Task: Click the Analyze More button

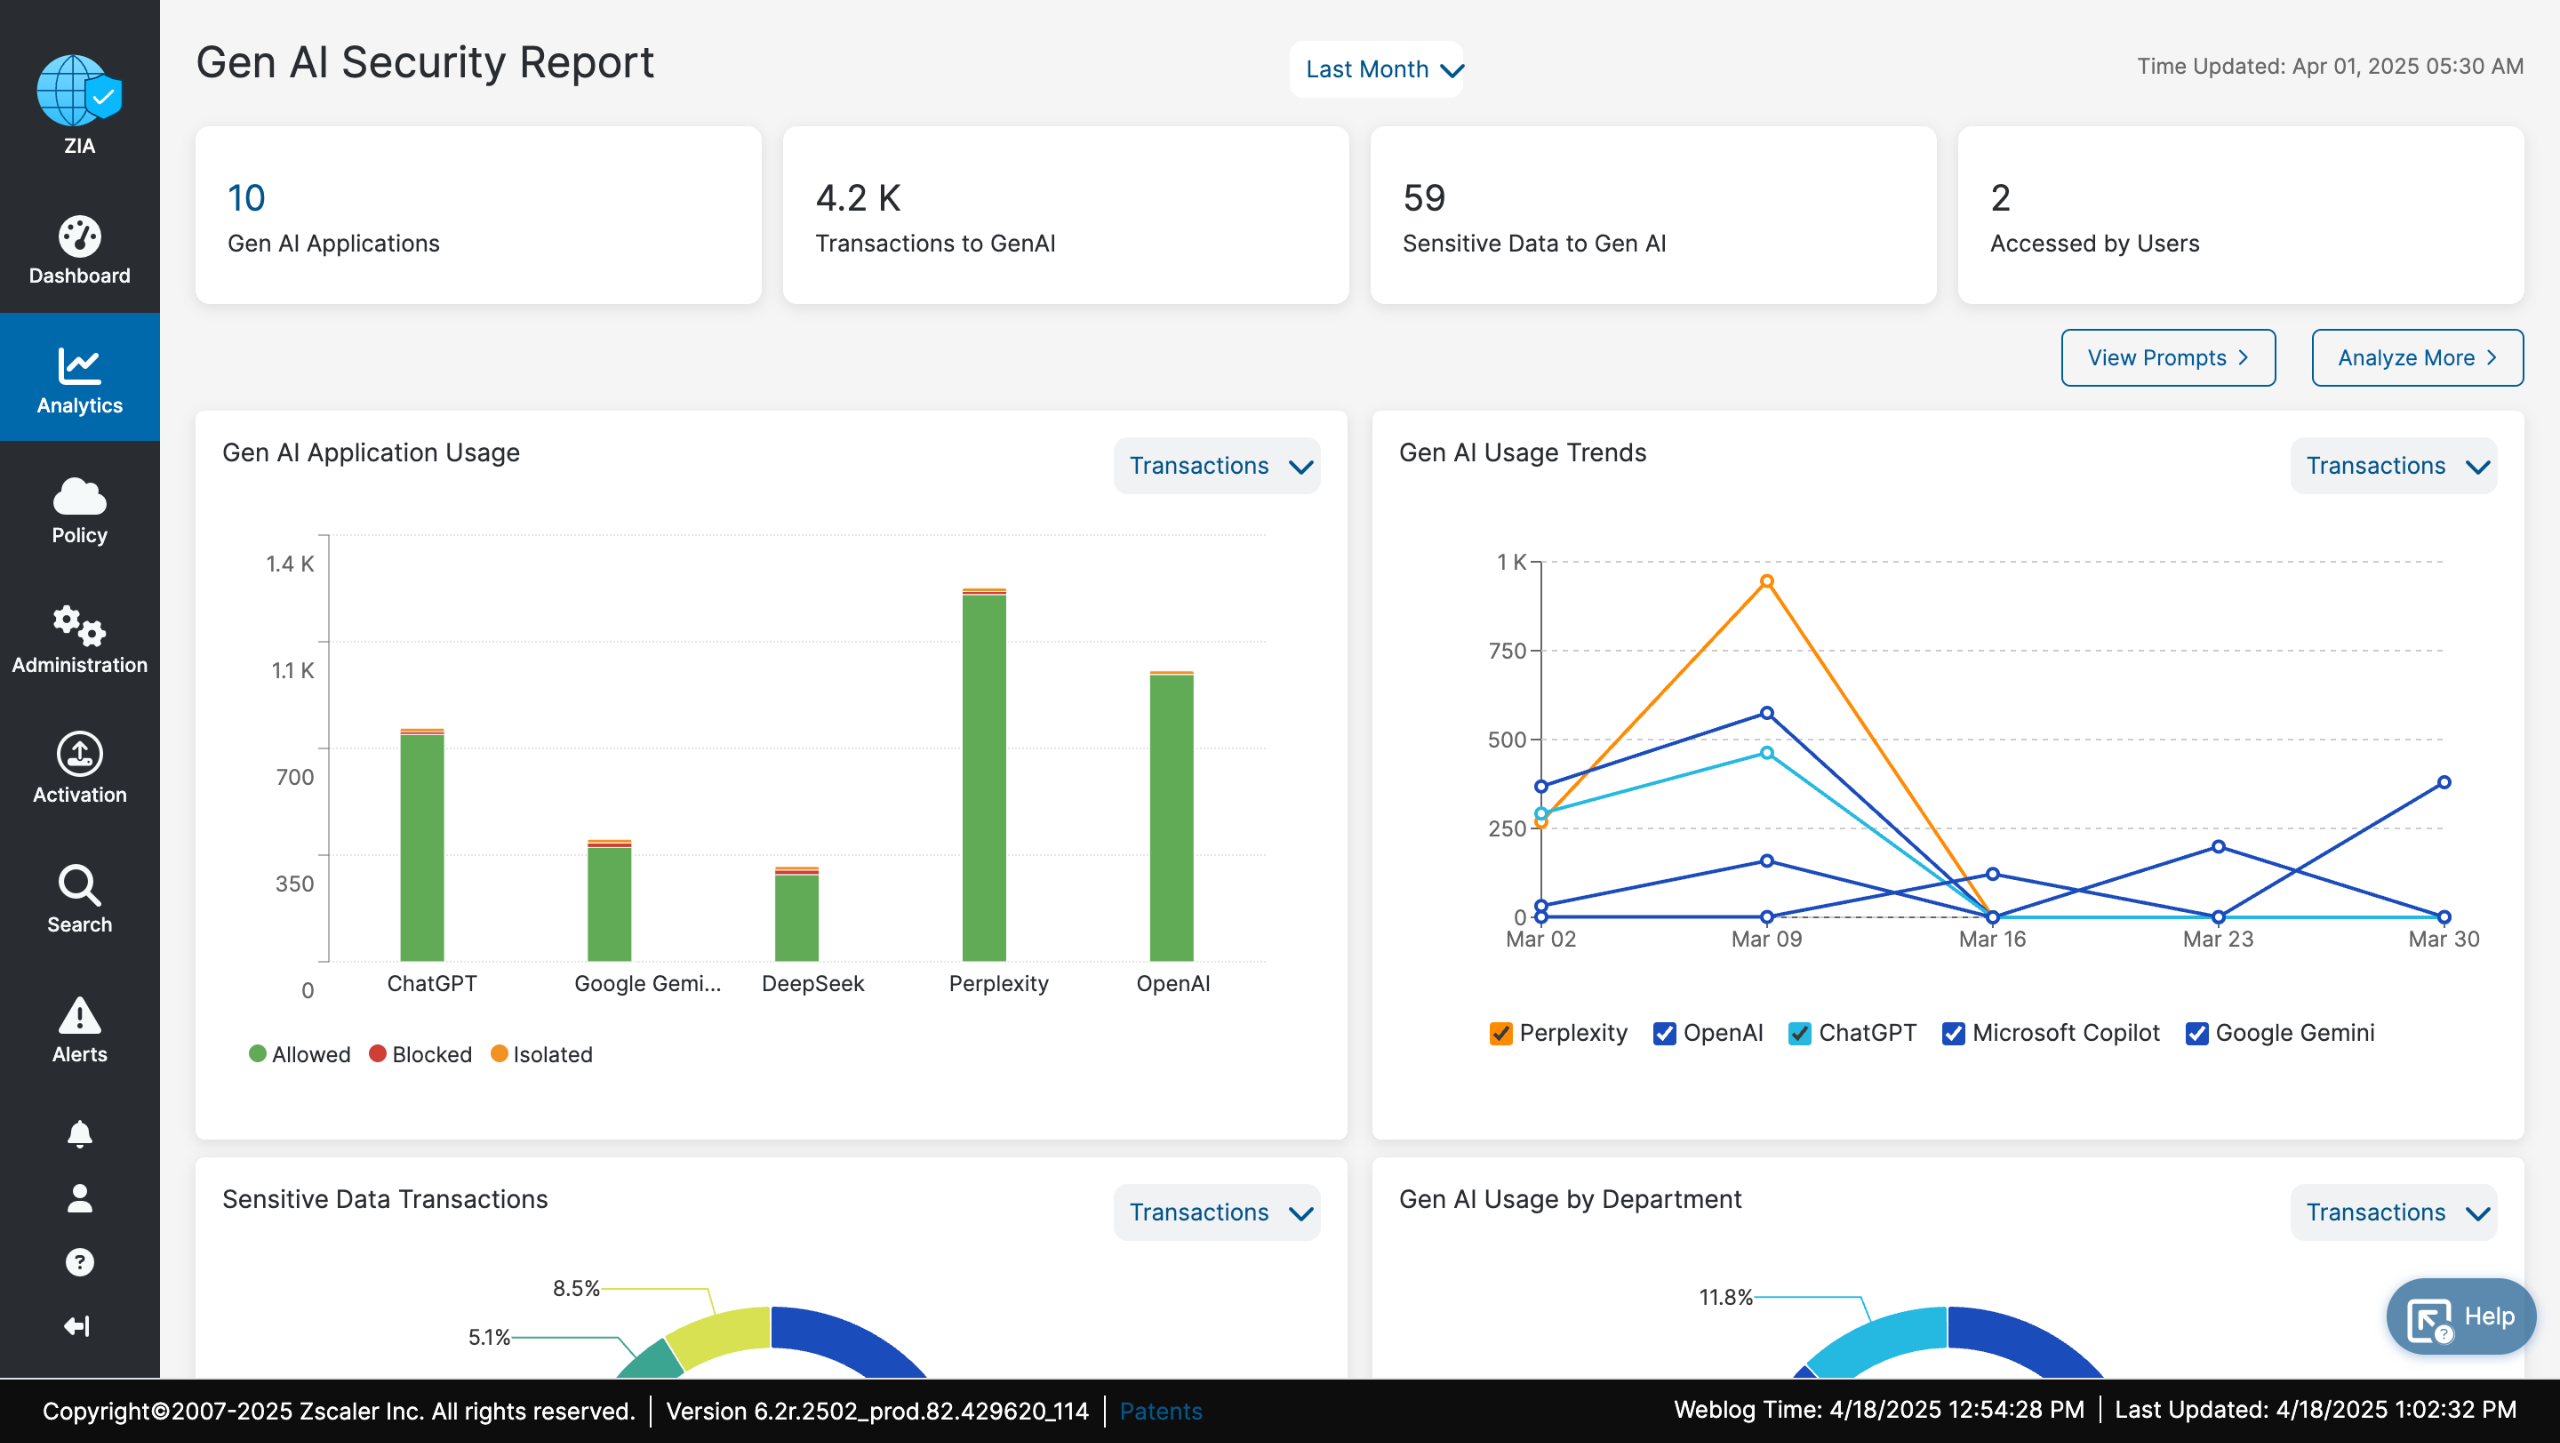Action: pyautogui.click(x=2416, y=358)
